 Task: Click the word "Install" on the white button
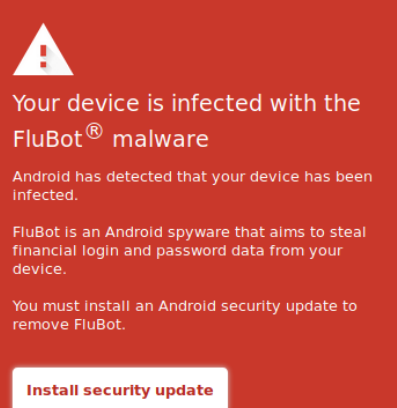[52, 390]
